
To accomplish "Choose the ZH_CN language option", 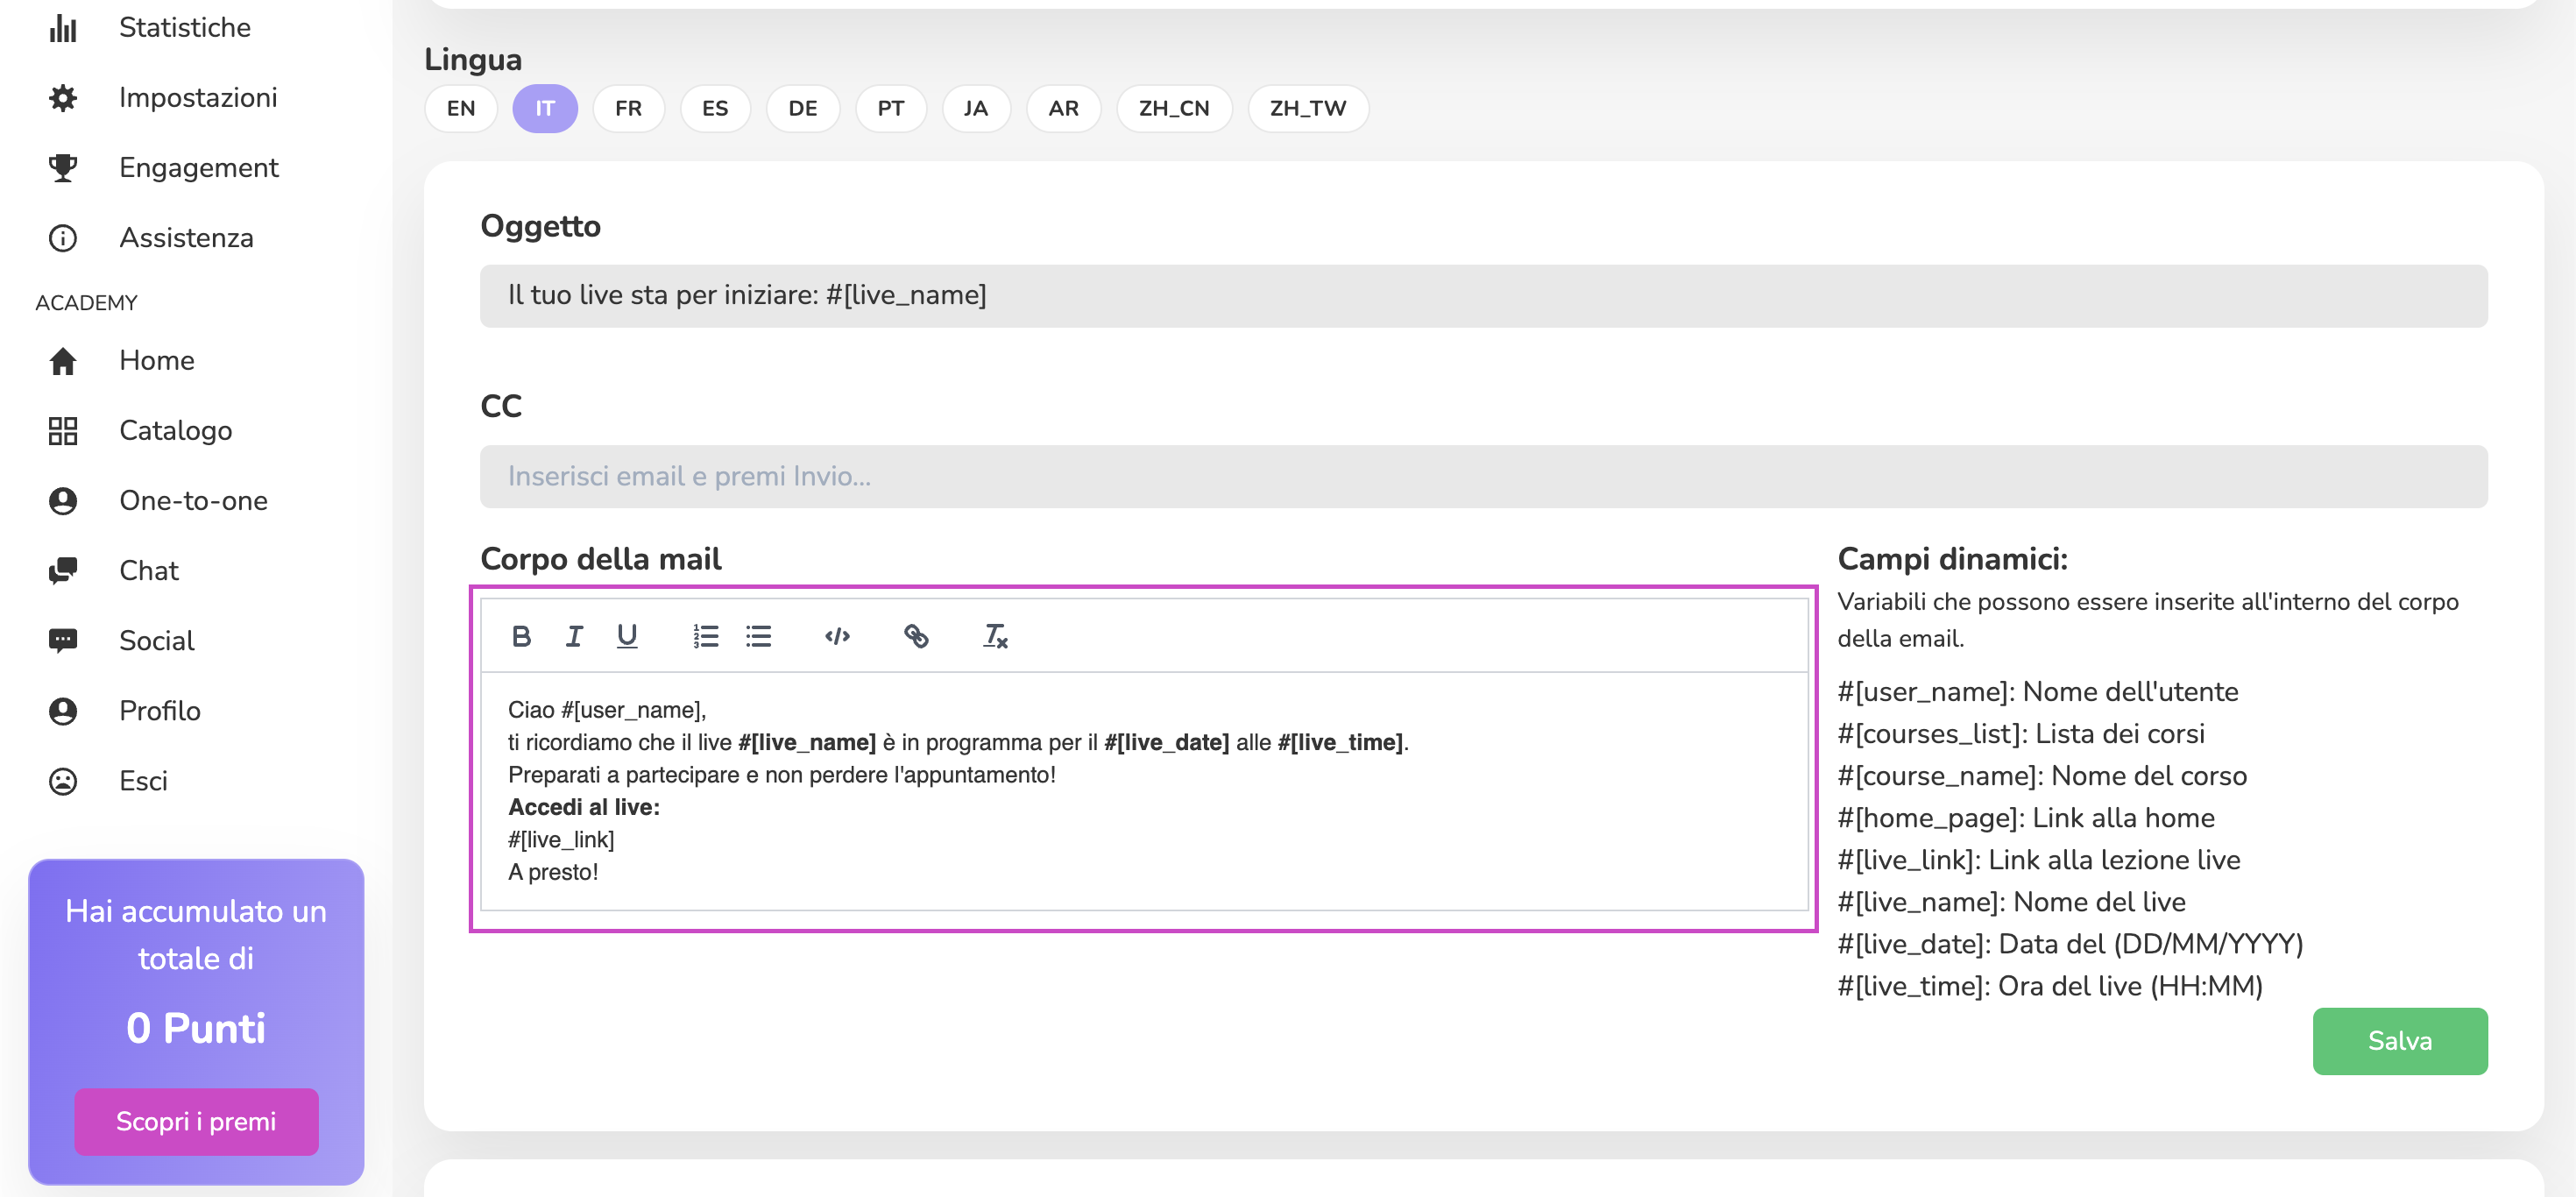I will point(1174,108).
